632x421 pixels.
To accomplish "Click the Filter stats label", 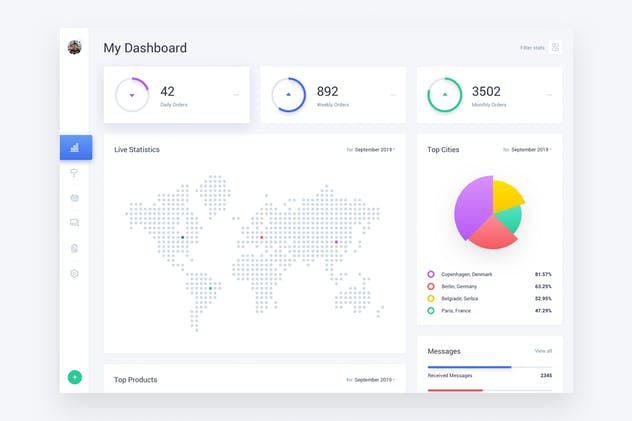I will click(x=532, y=48).
